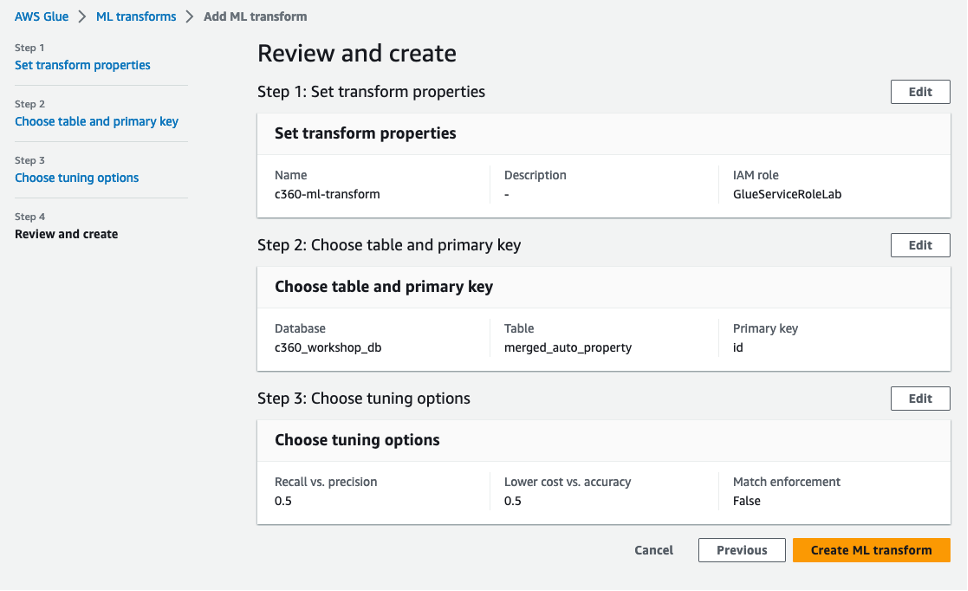Click the Add ML transform breadcrumb text
968x591 pixels.
[x=255, y=17]
